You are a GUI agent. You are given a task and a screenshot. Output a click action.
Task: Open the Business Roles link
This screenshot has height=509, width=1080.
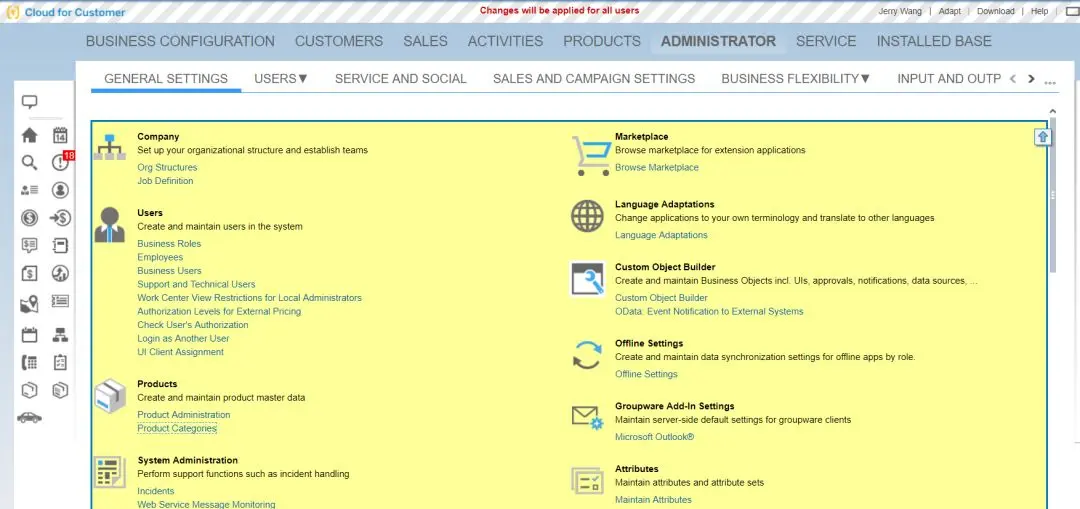point(169,244)
